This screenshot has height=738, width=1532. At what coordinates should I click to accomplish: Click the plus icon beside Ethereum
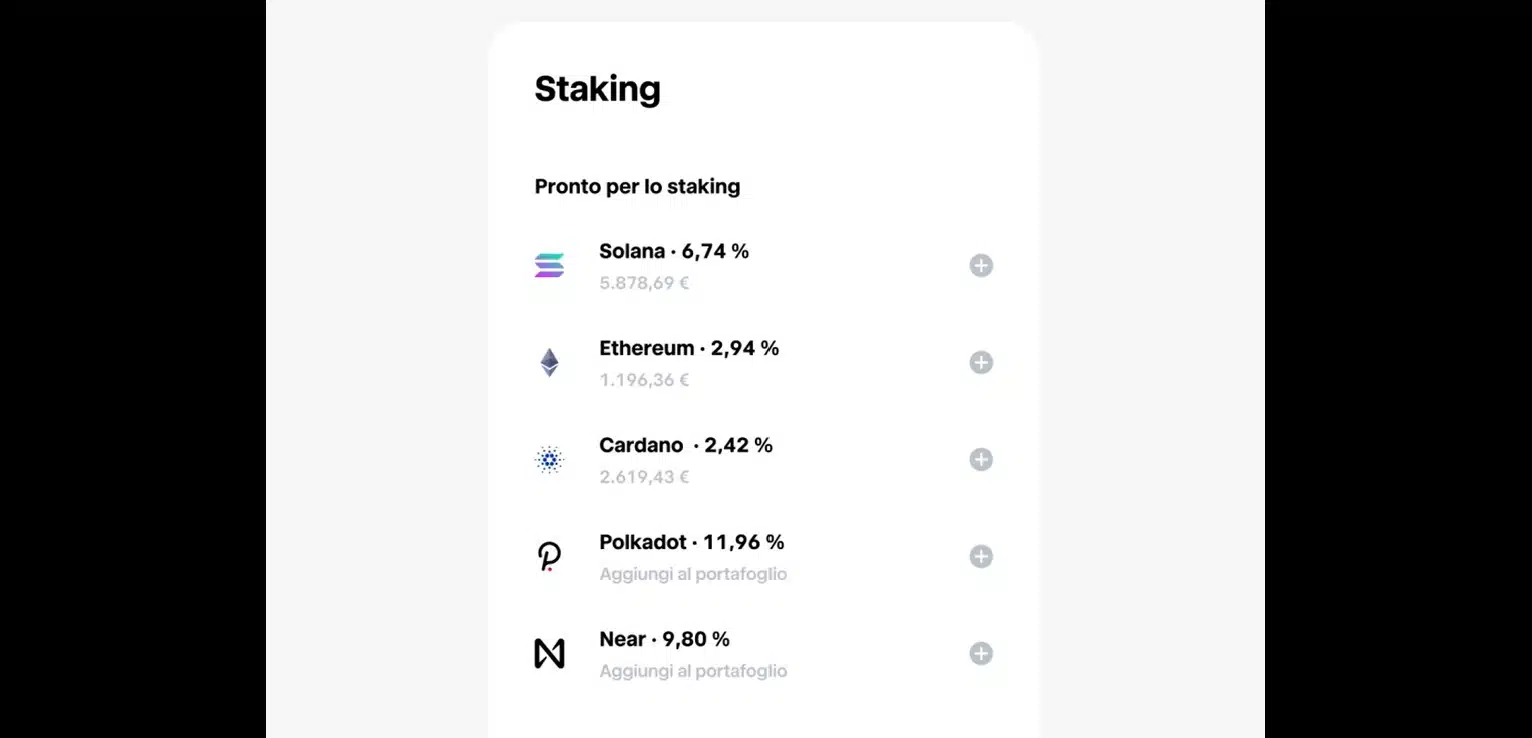click(981, 362)
